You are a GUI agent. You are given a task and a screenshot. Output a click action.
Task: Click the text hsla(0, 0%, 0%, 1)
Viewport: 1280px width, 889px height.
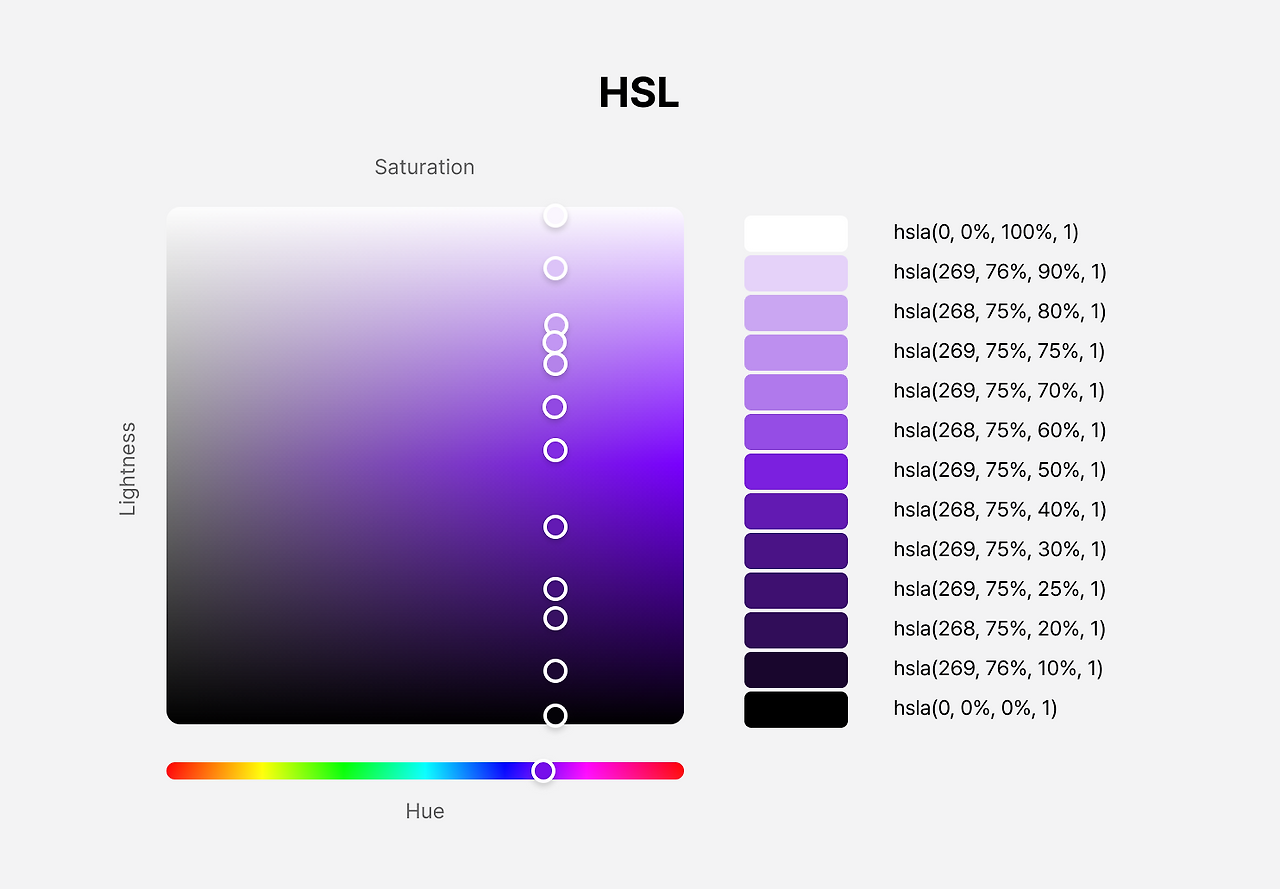975,708
